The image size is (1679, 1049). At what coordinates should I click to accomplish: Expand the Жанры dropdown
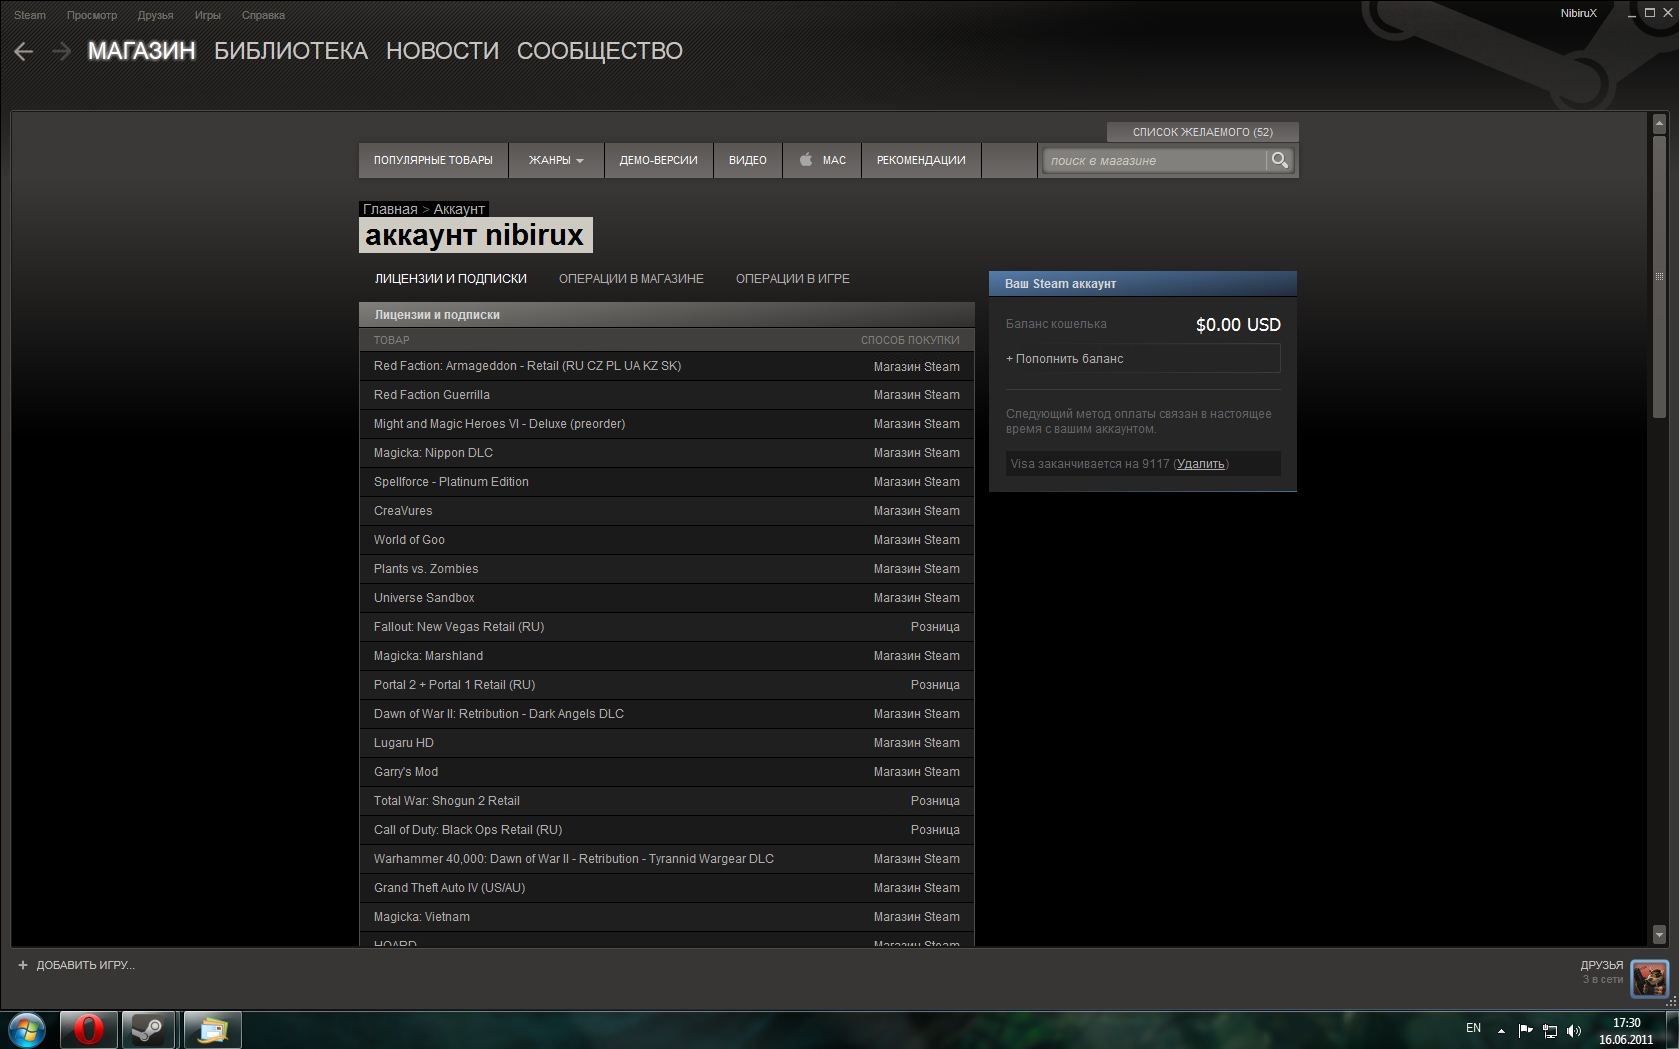(x=556, y=160)
